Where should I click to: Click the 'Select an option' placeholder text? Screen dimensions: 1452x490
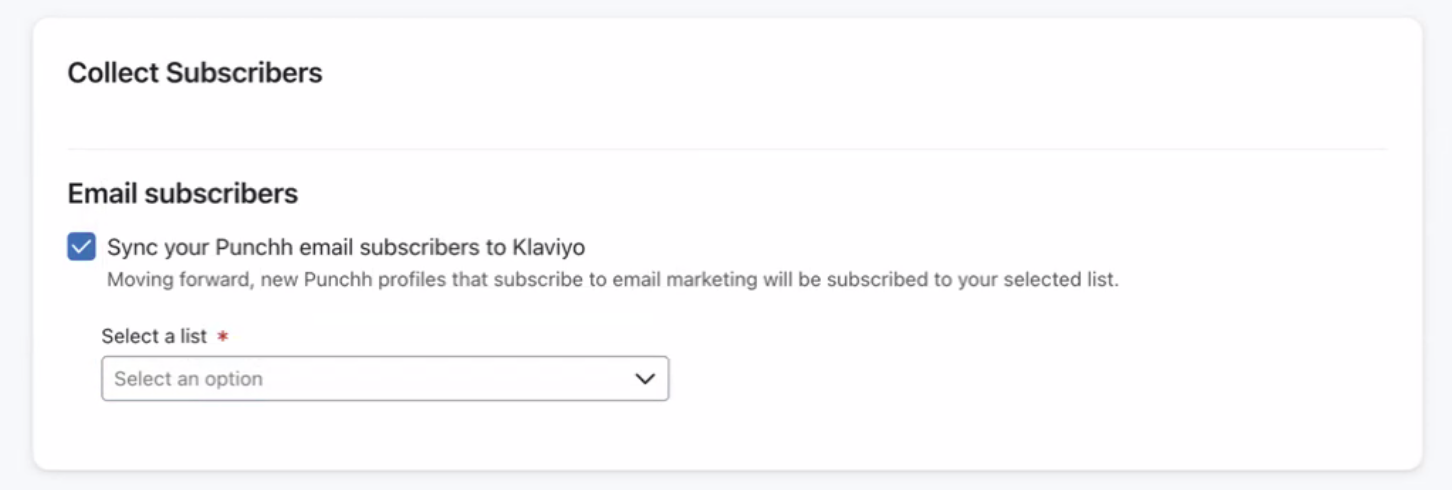pyautogui.click(x=188, y=379)
